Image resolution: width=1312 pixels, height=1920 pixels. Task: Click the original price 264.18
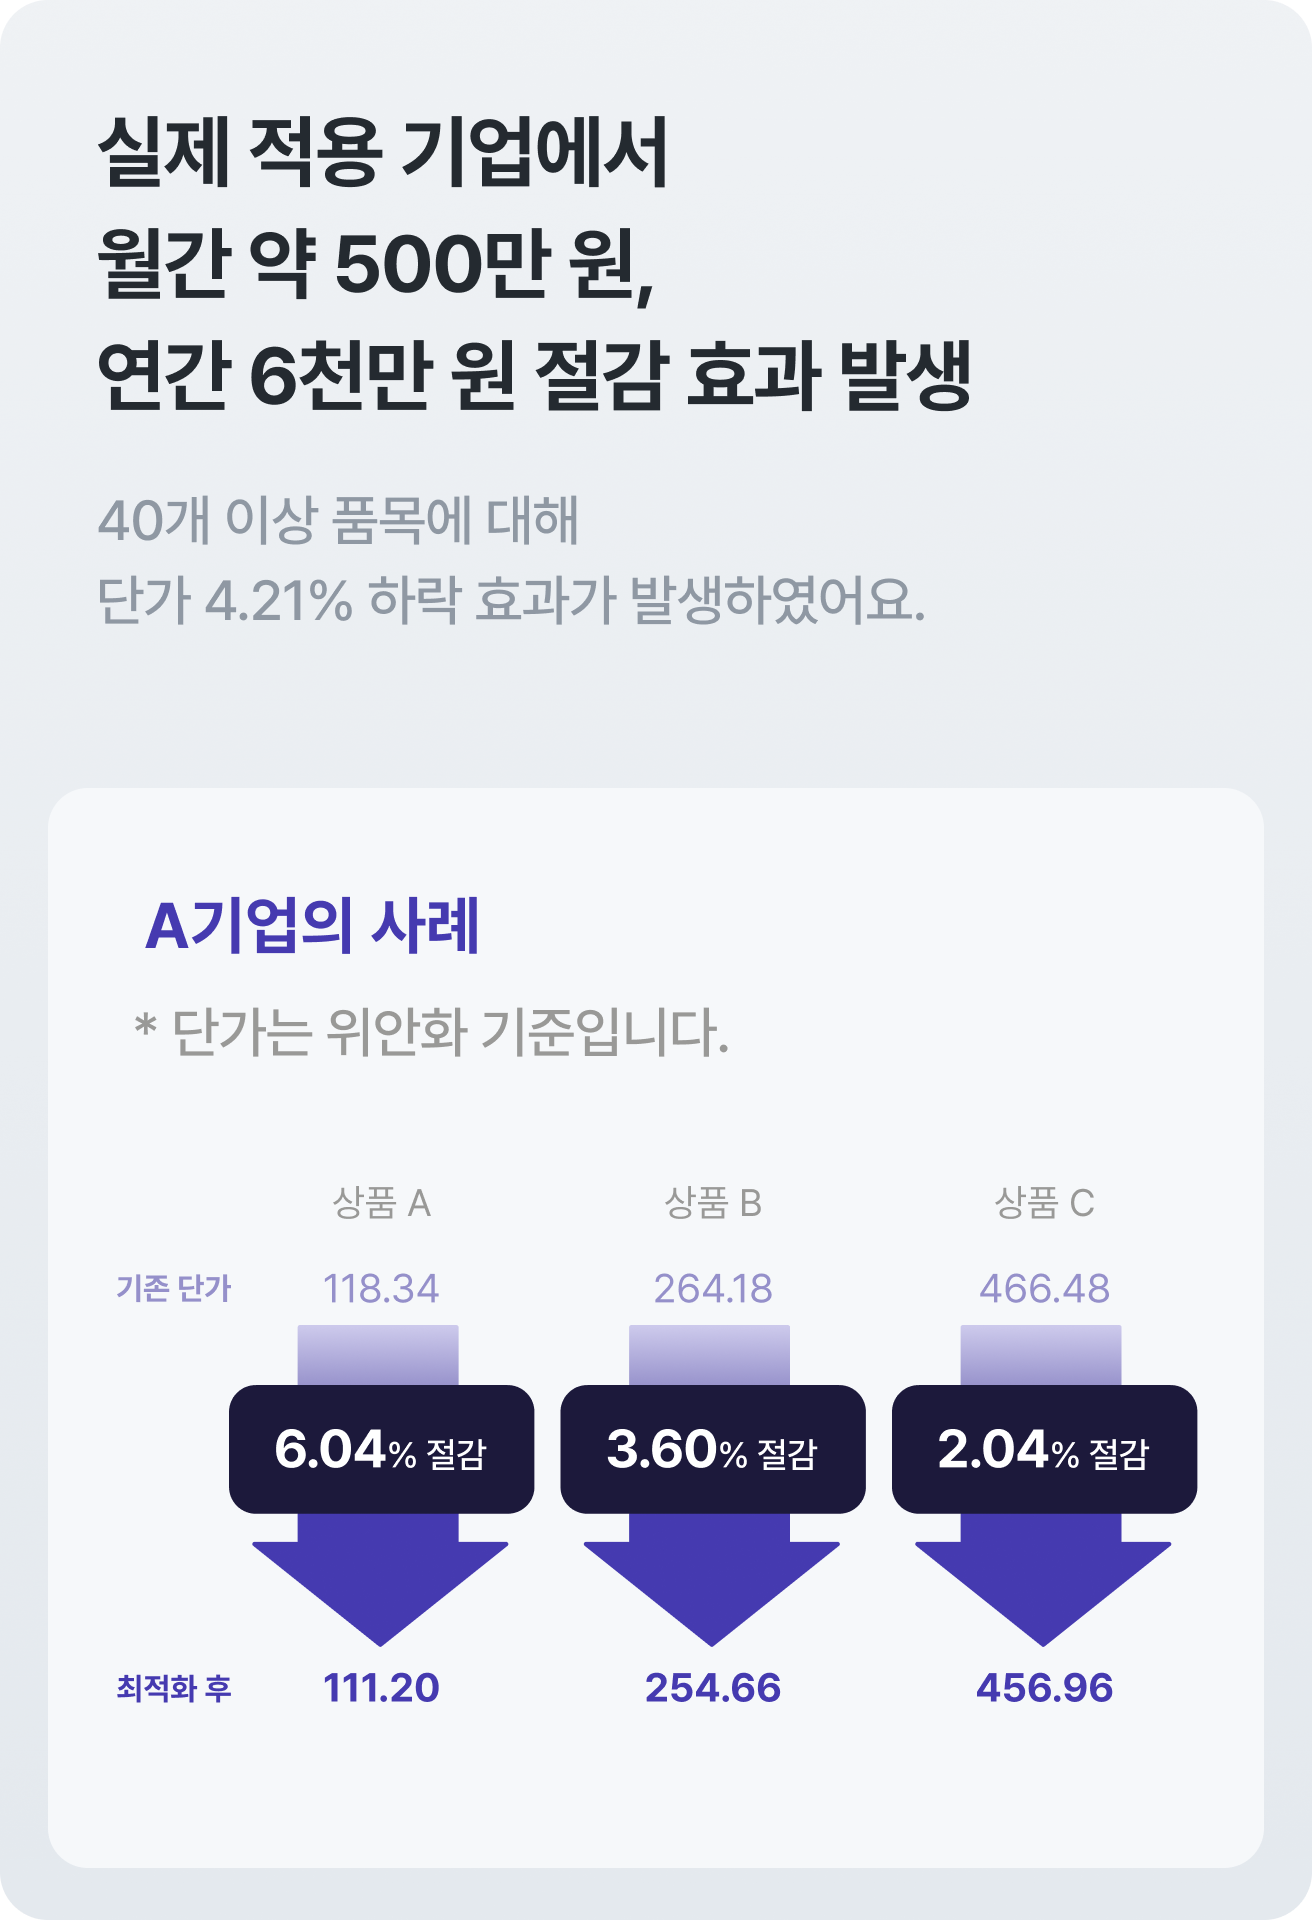pyautogui.click(x=713, y=1289)
